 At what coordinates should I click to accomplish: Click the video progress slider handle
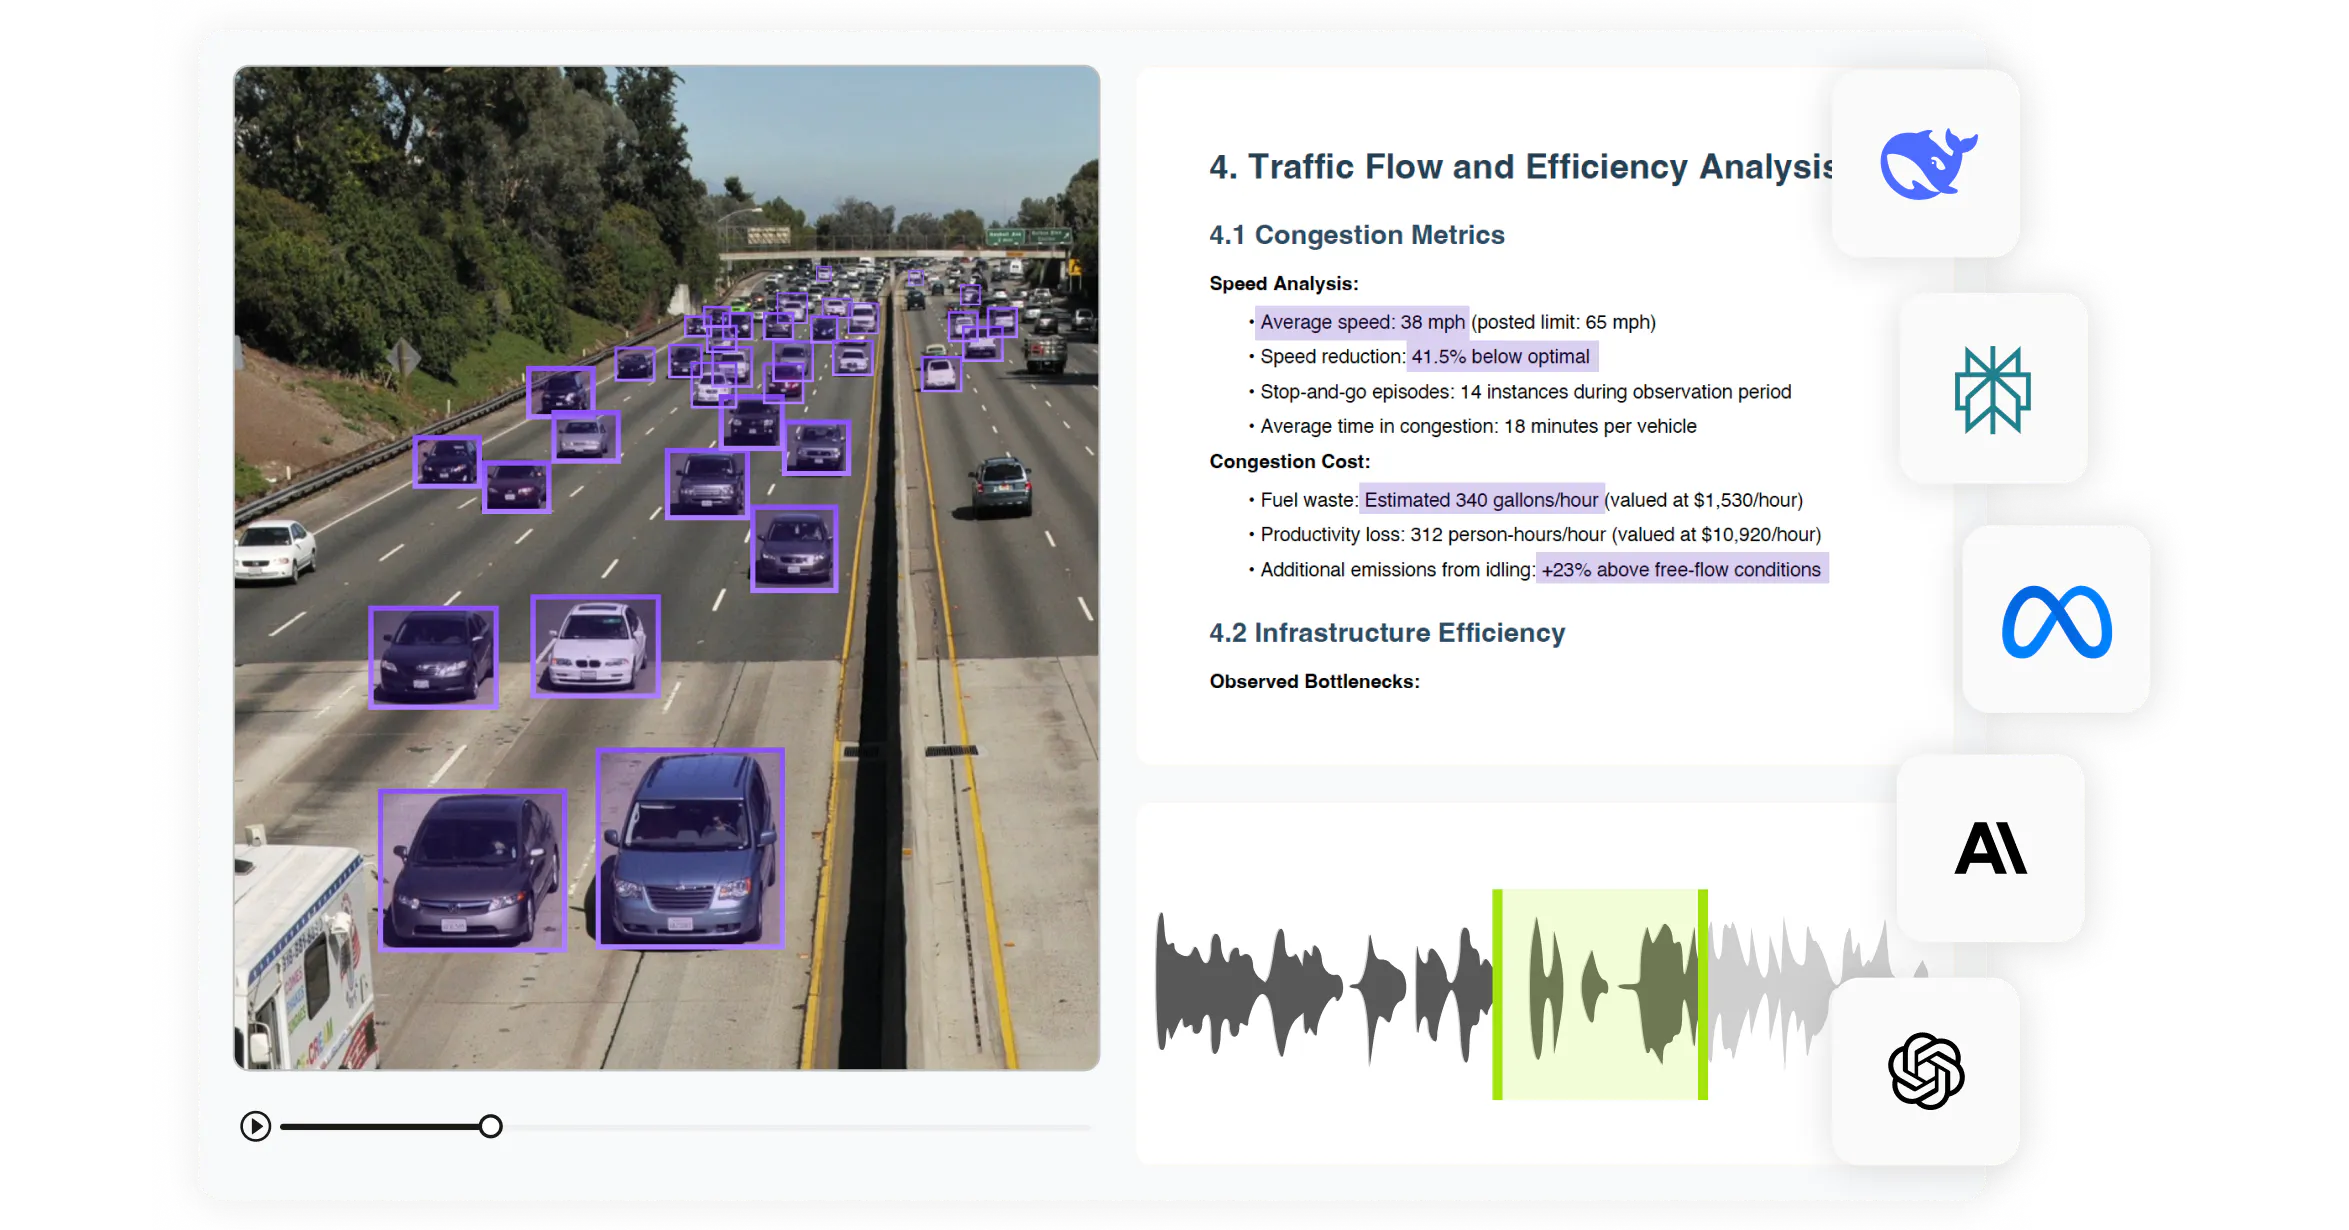(x=490, y=1127)
